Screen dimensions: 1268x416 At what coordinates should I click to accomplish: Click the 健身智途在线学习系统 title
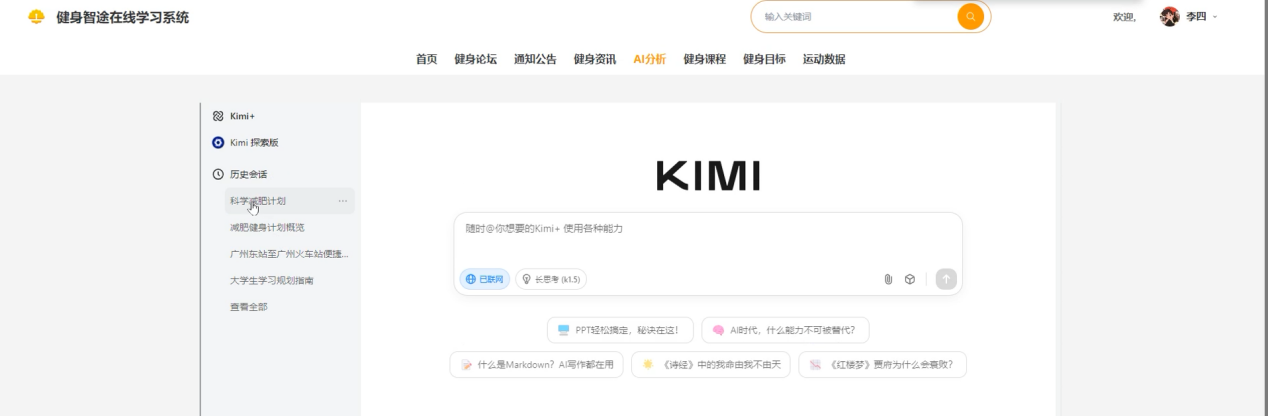122,17
